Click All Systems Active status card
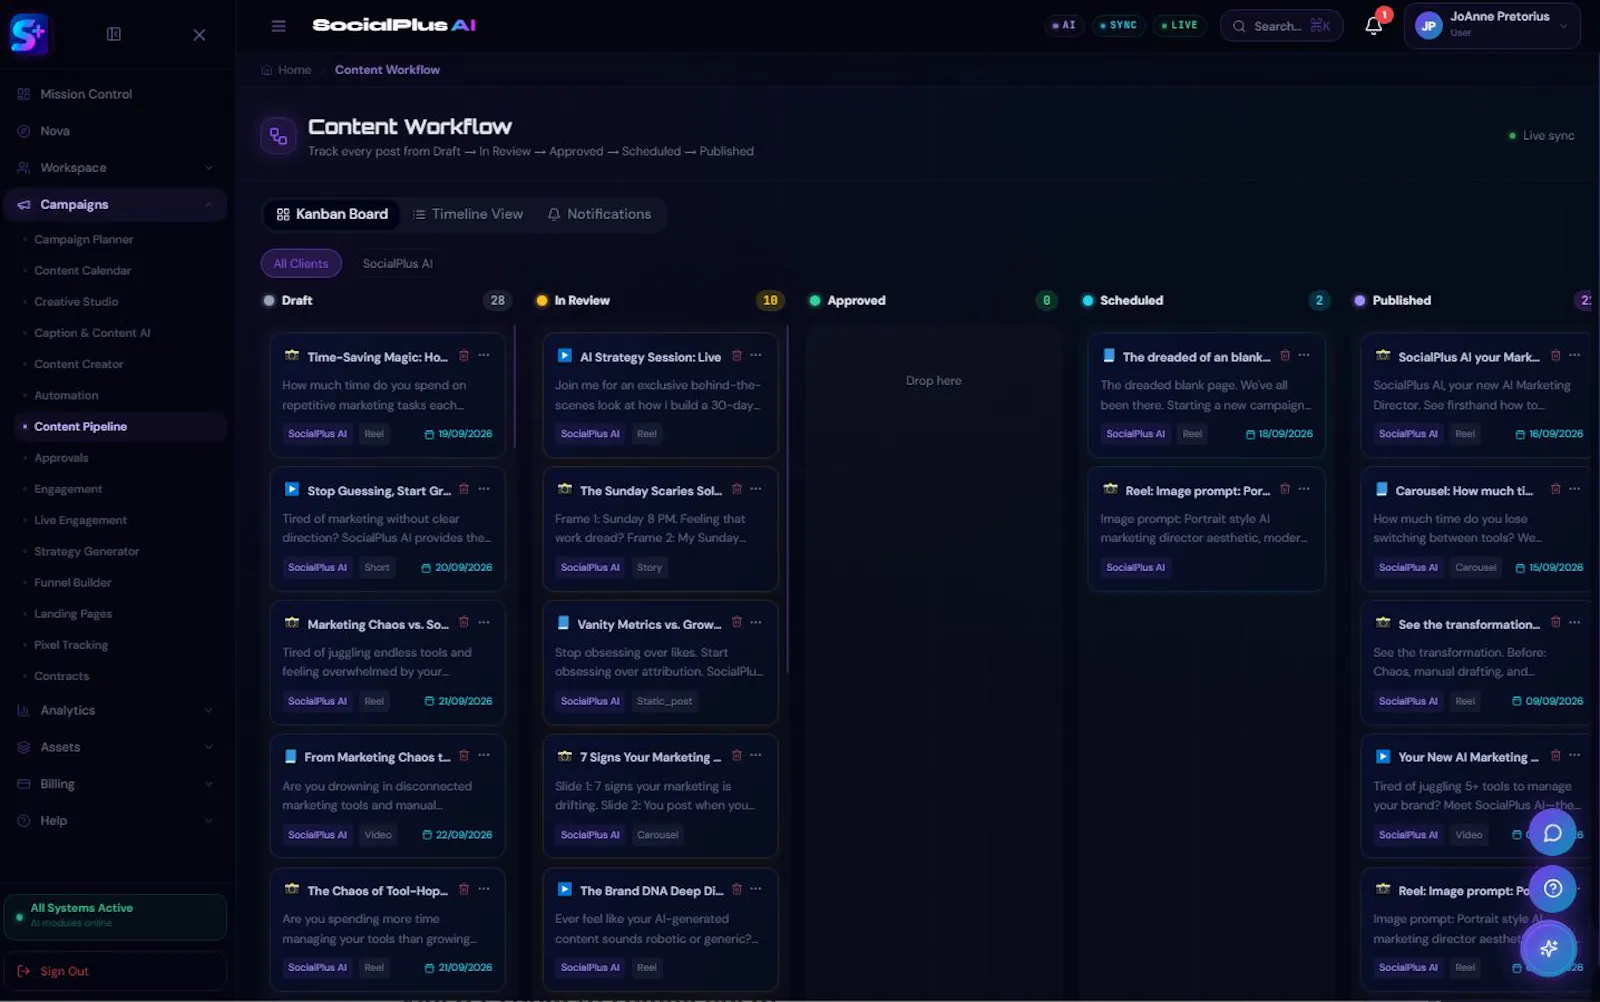The image size is (1600, 1002). click(116, 916)
